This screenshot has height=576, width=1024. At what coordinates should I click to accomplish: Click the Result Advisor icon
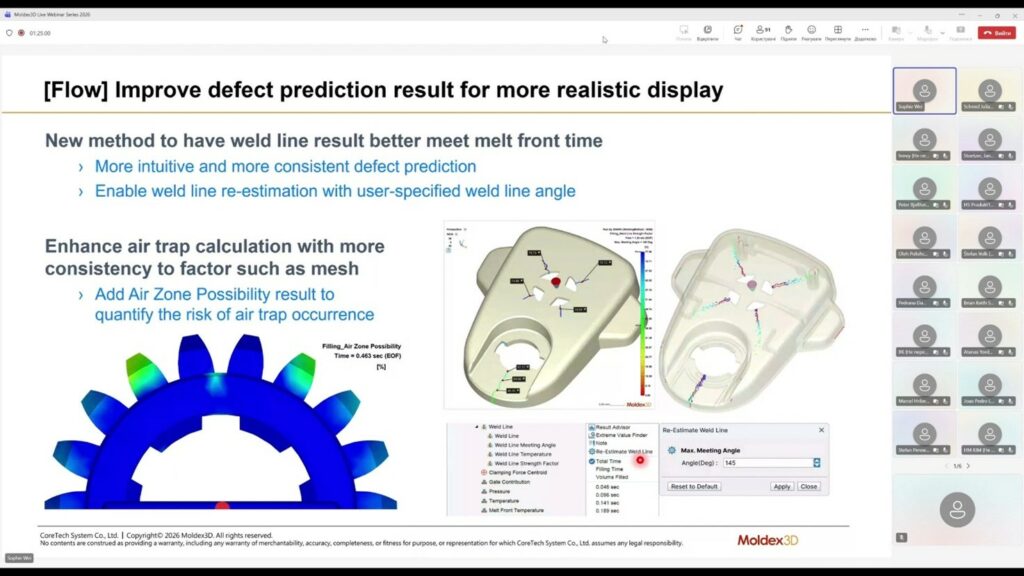(592, 426)
